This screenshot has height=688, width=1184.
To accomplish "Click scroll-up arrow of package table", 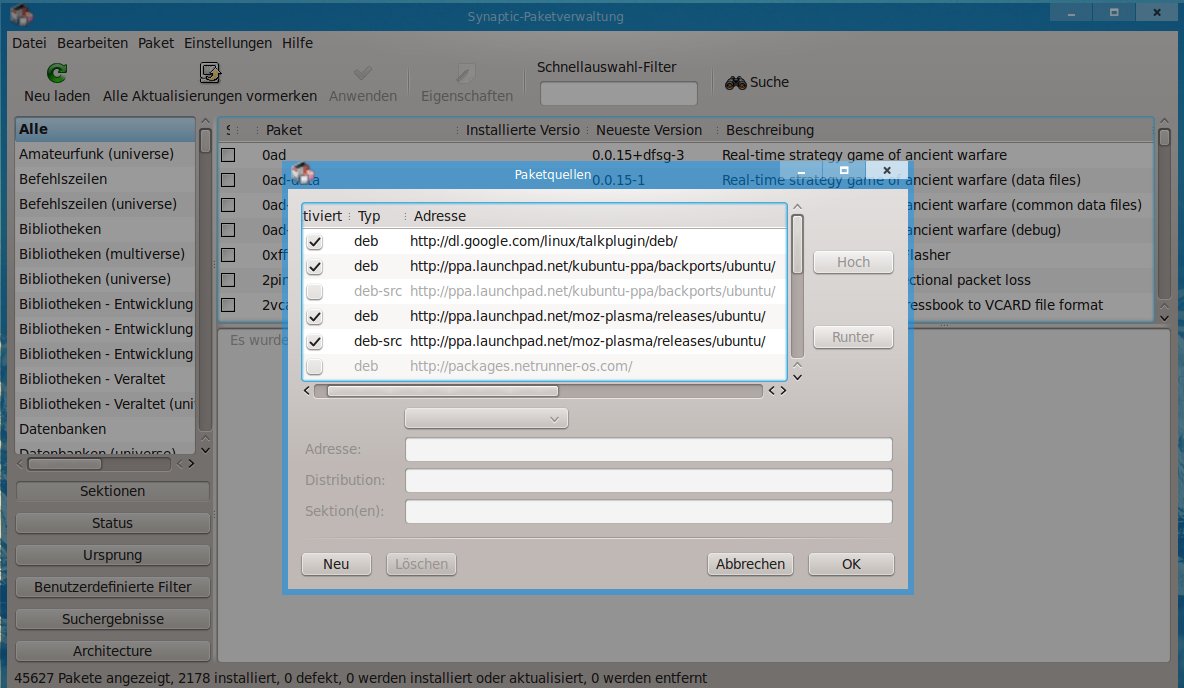I will click(1164, 121).
